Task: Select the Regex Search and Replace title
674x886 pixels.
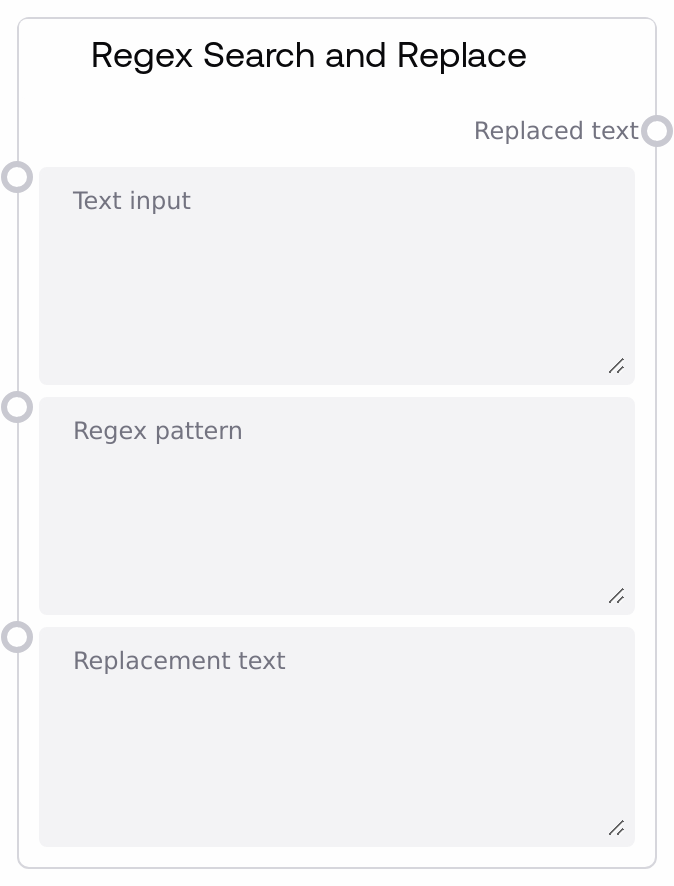Action: (308, 56)
